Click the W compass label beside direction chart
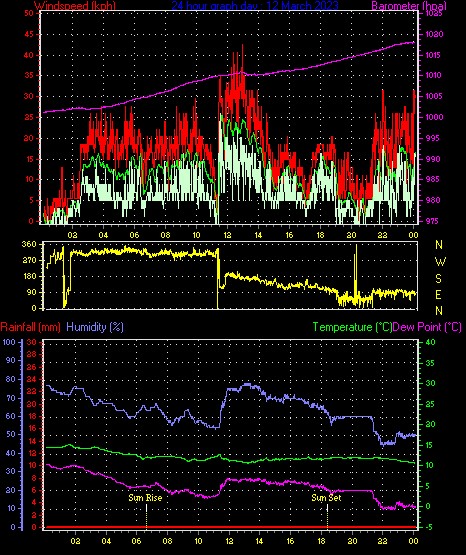 440,262
